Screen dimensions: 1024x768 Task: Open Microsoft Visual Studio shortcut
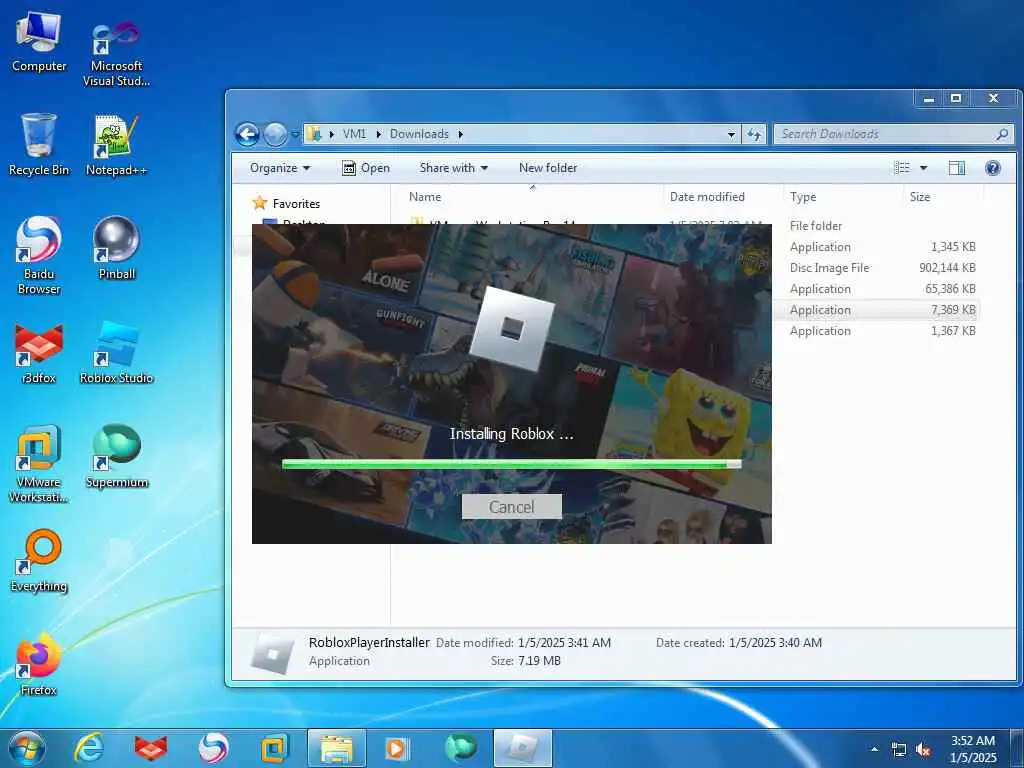(116, 52)
